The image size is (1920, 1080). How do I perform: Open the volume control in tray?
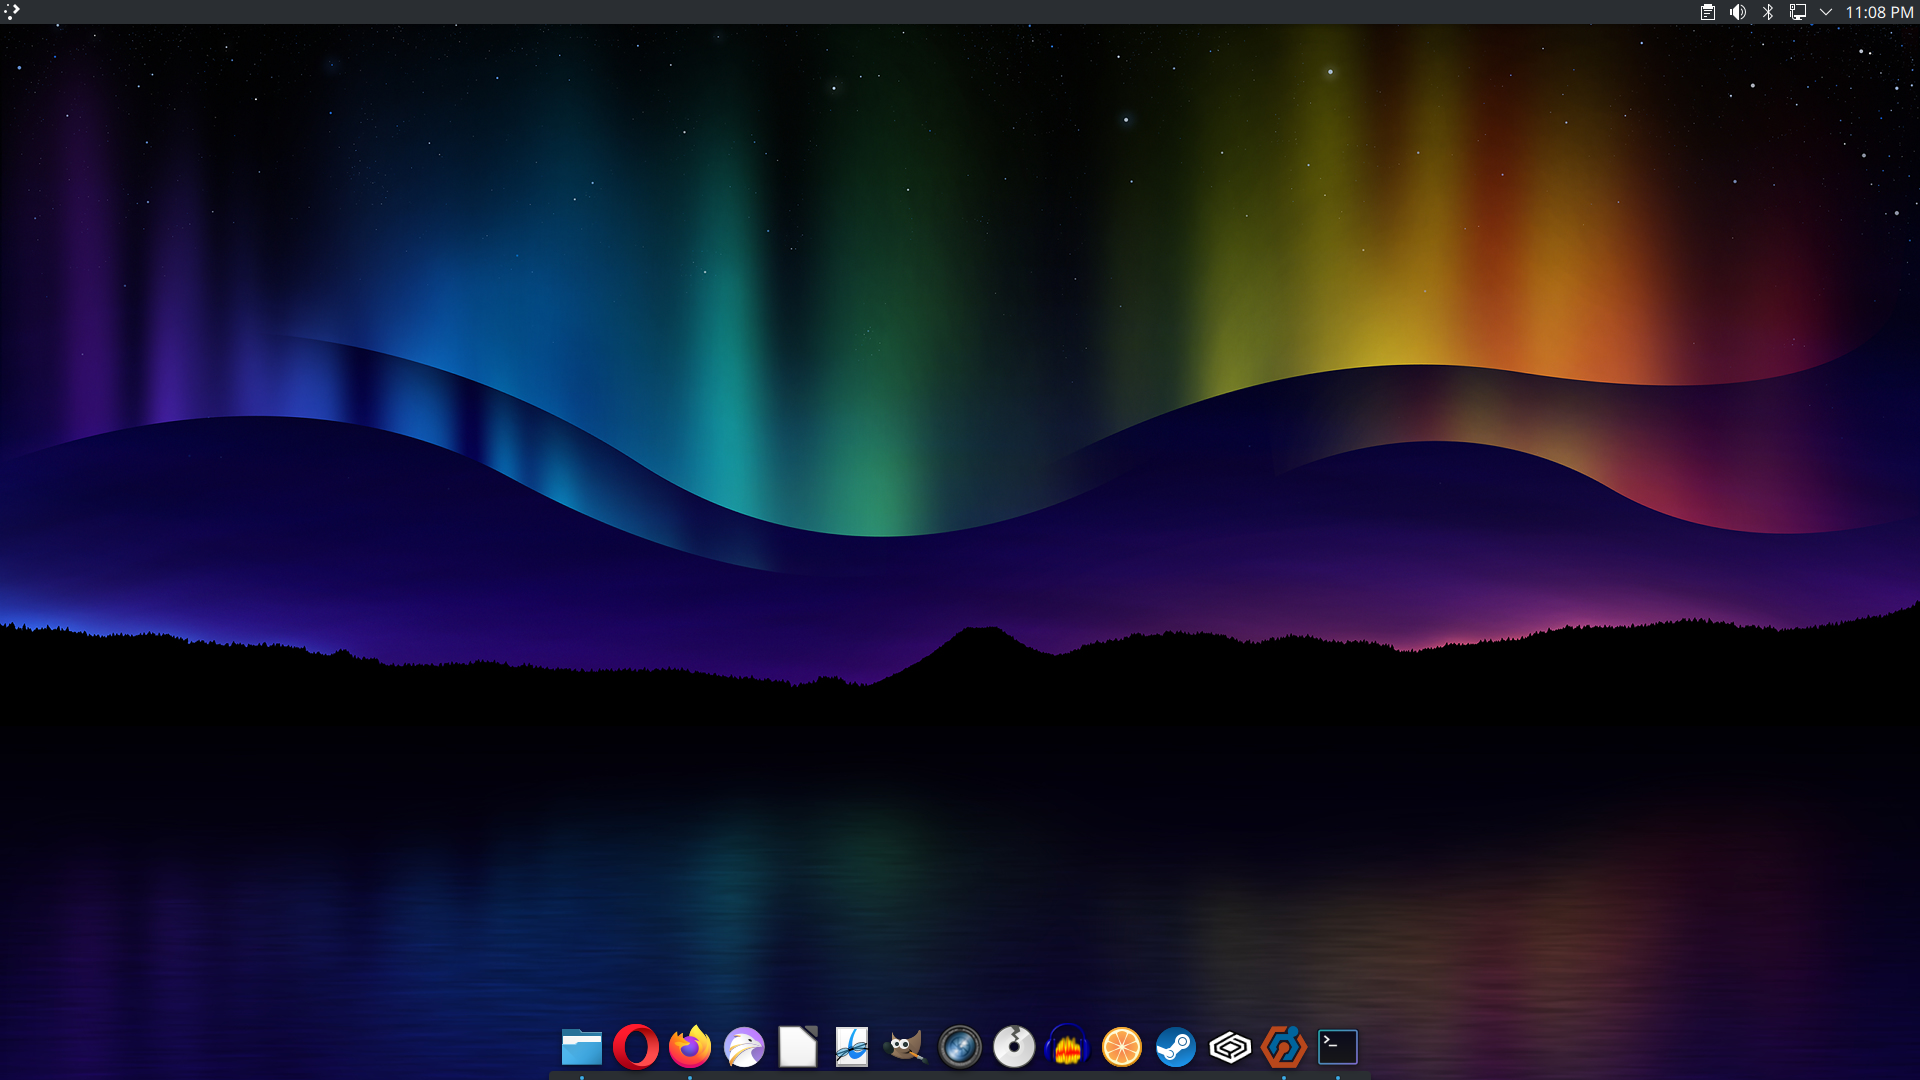pyautogui.click(x=1738, y=12)
